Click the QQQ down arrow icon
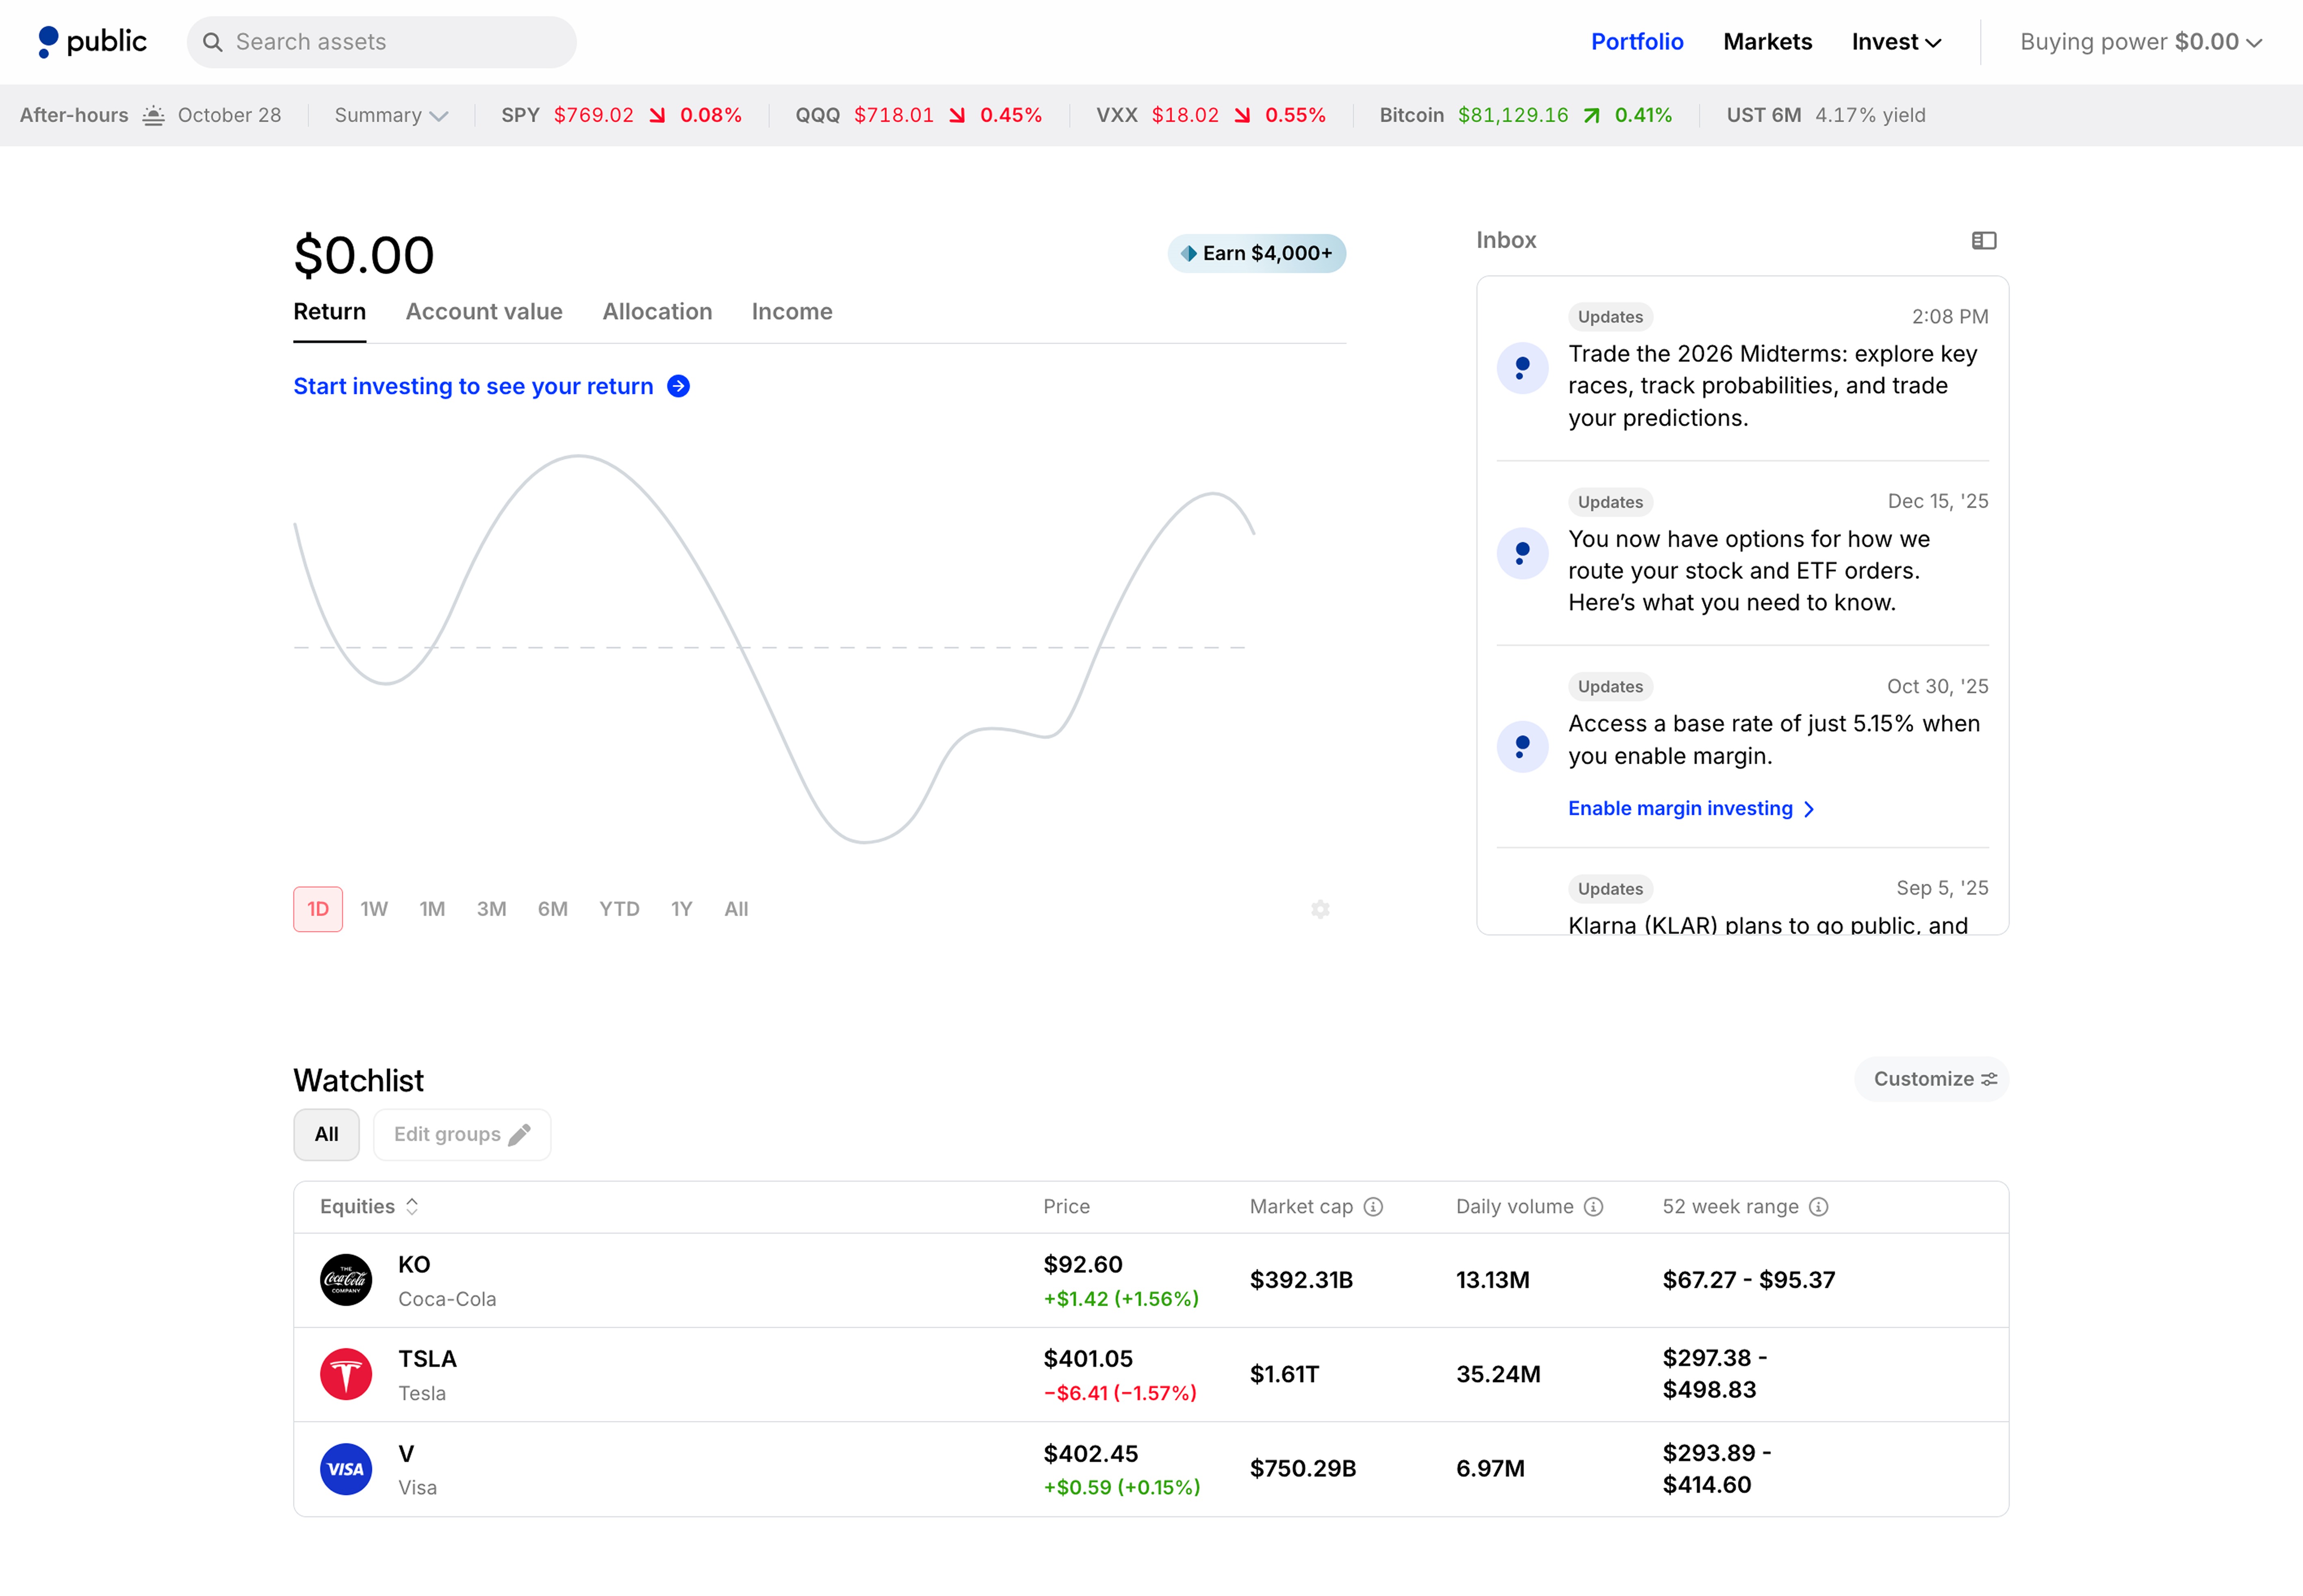 [957, 115]
